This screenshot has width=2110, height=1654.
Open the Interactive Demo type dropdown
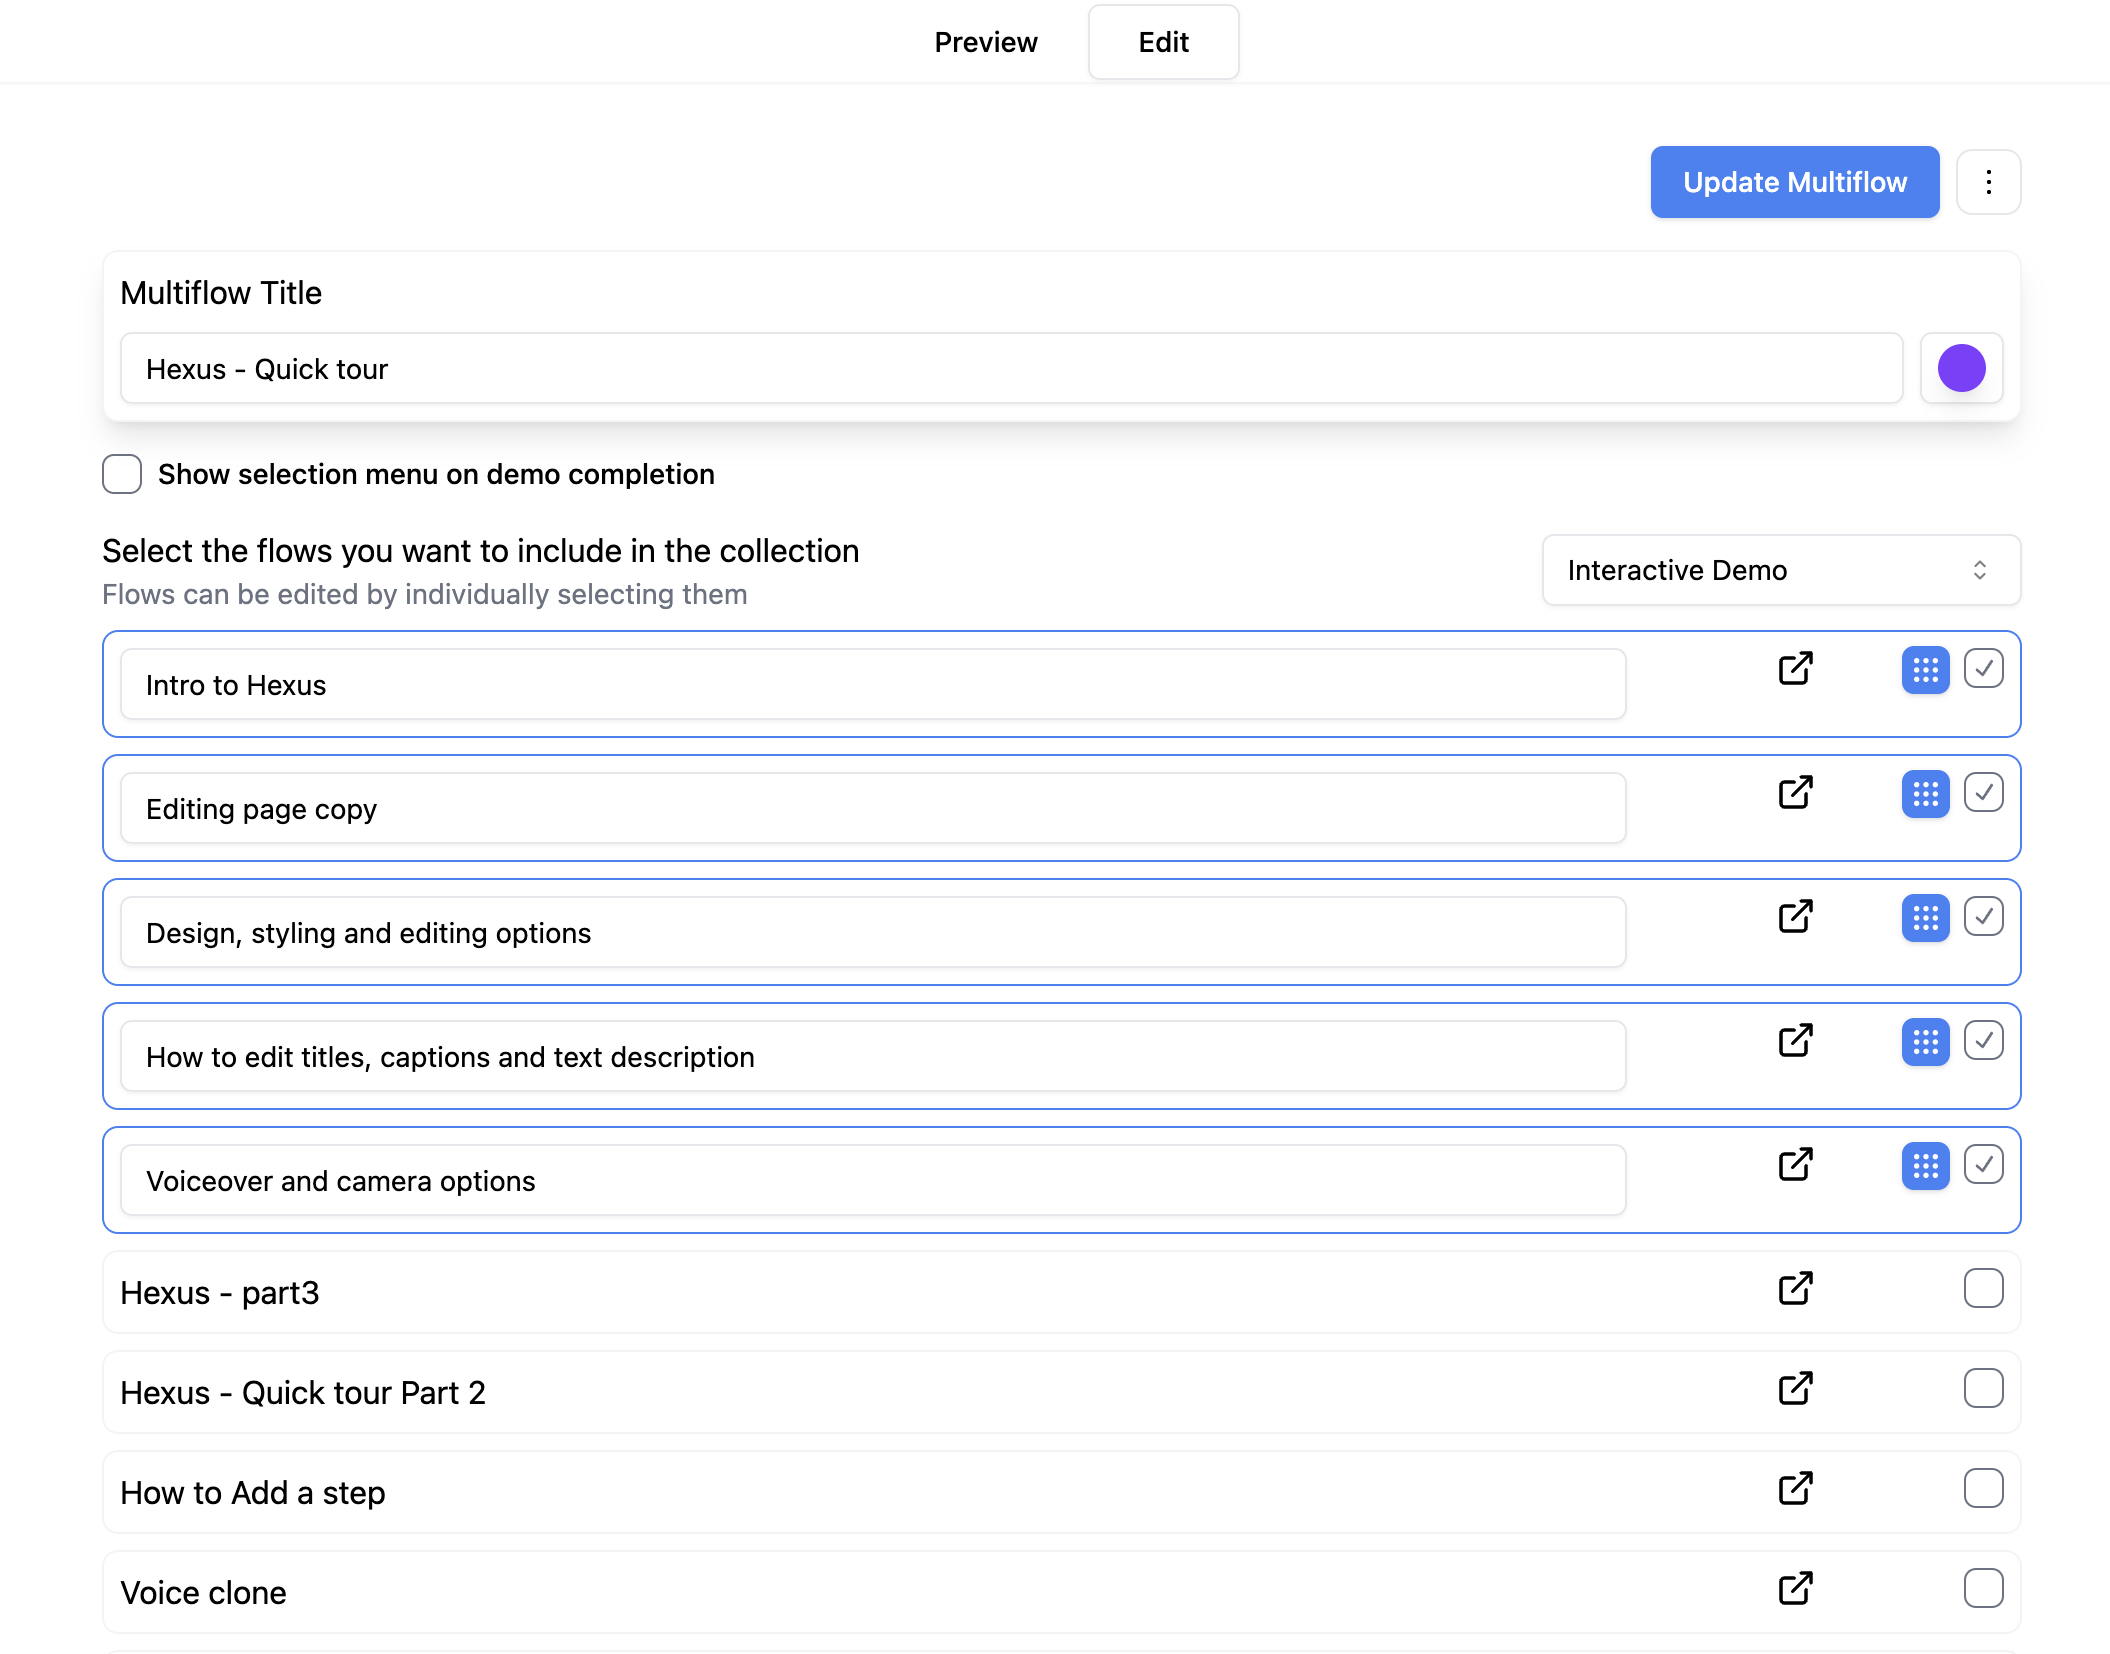tap(1781, 570)
